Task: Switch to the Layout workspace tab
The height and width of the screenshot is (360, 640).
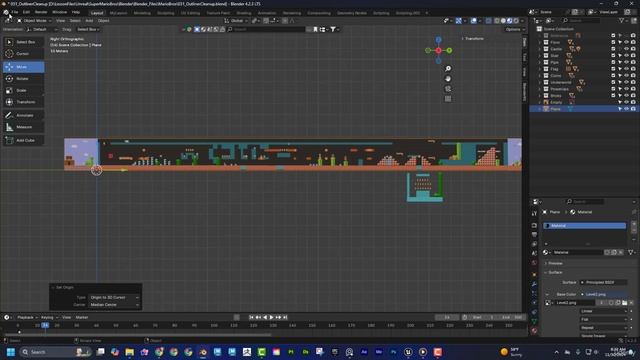Action: pyautogui.click(x=97, y=13)
